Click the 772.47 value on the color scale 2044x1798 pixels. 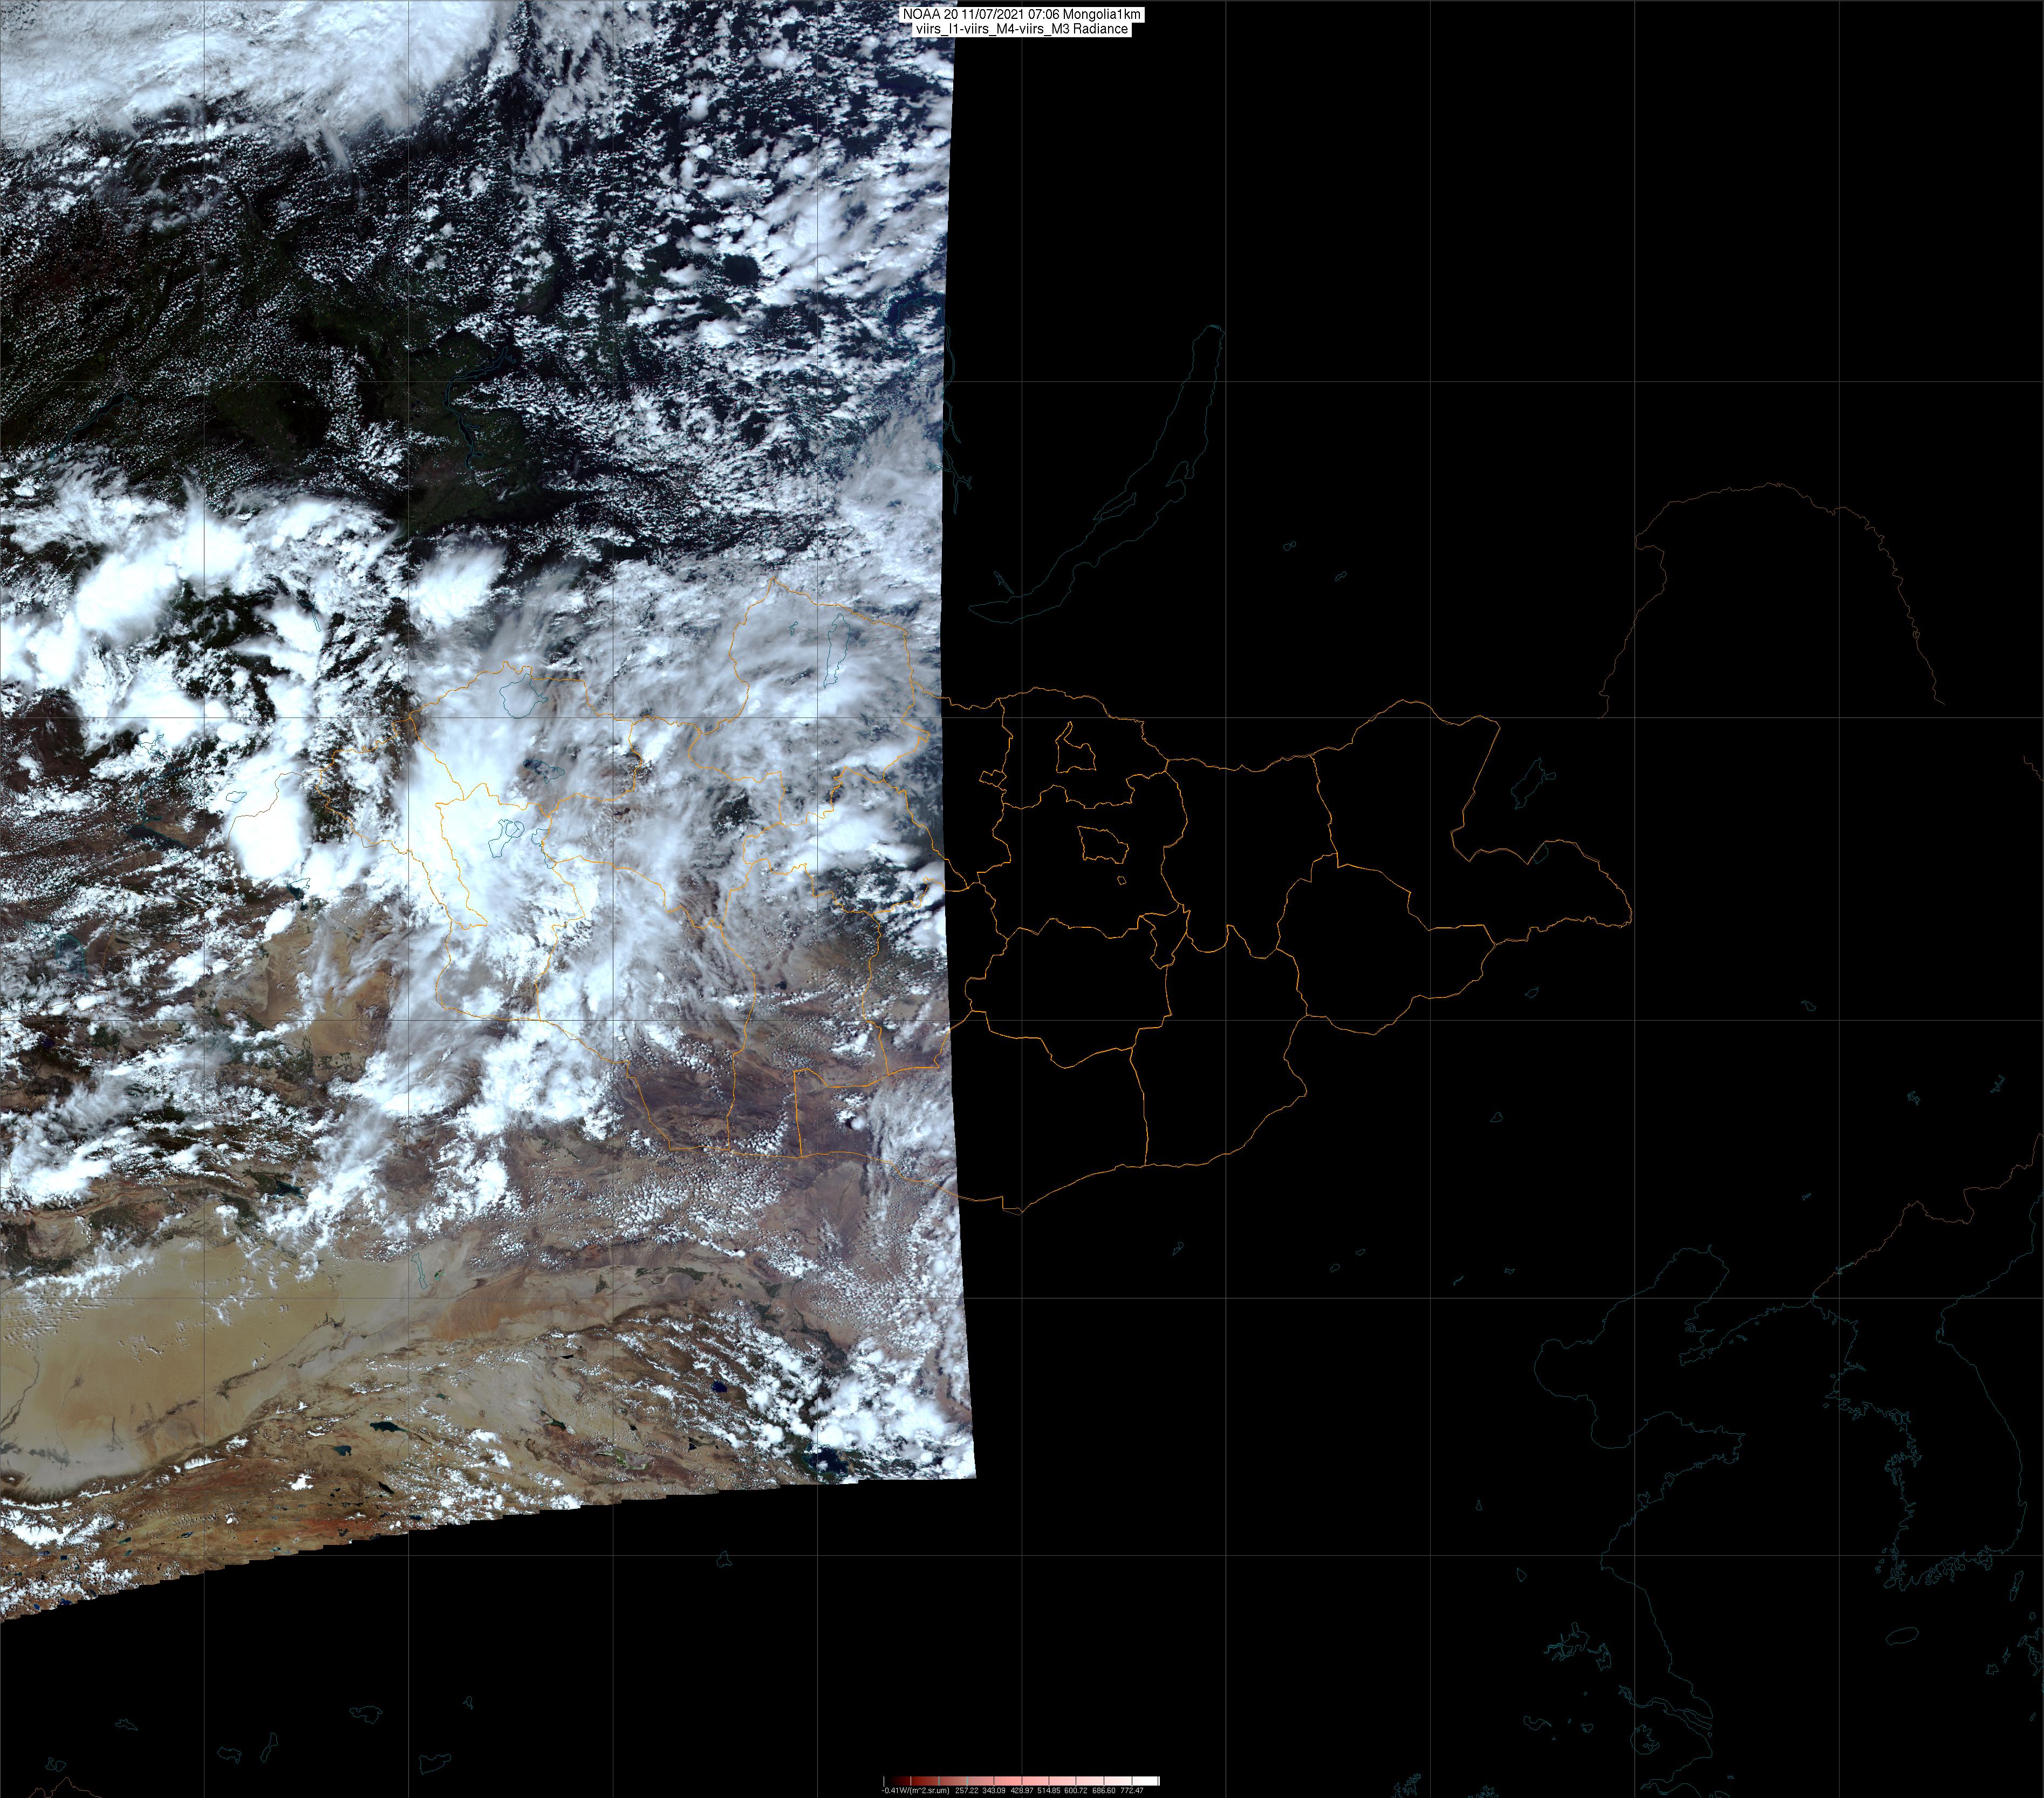[1132, 1790]
